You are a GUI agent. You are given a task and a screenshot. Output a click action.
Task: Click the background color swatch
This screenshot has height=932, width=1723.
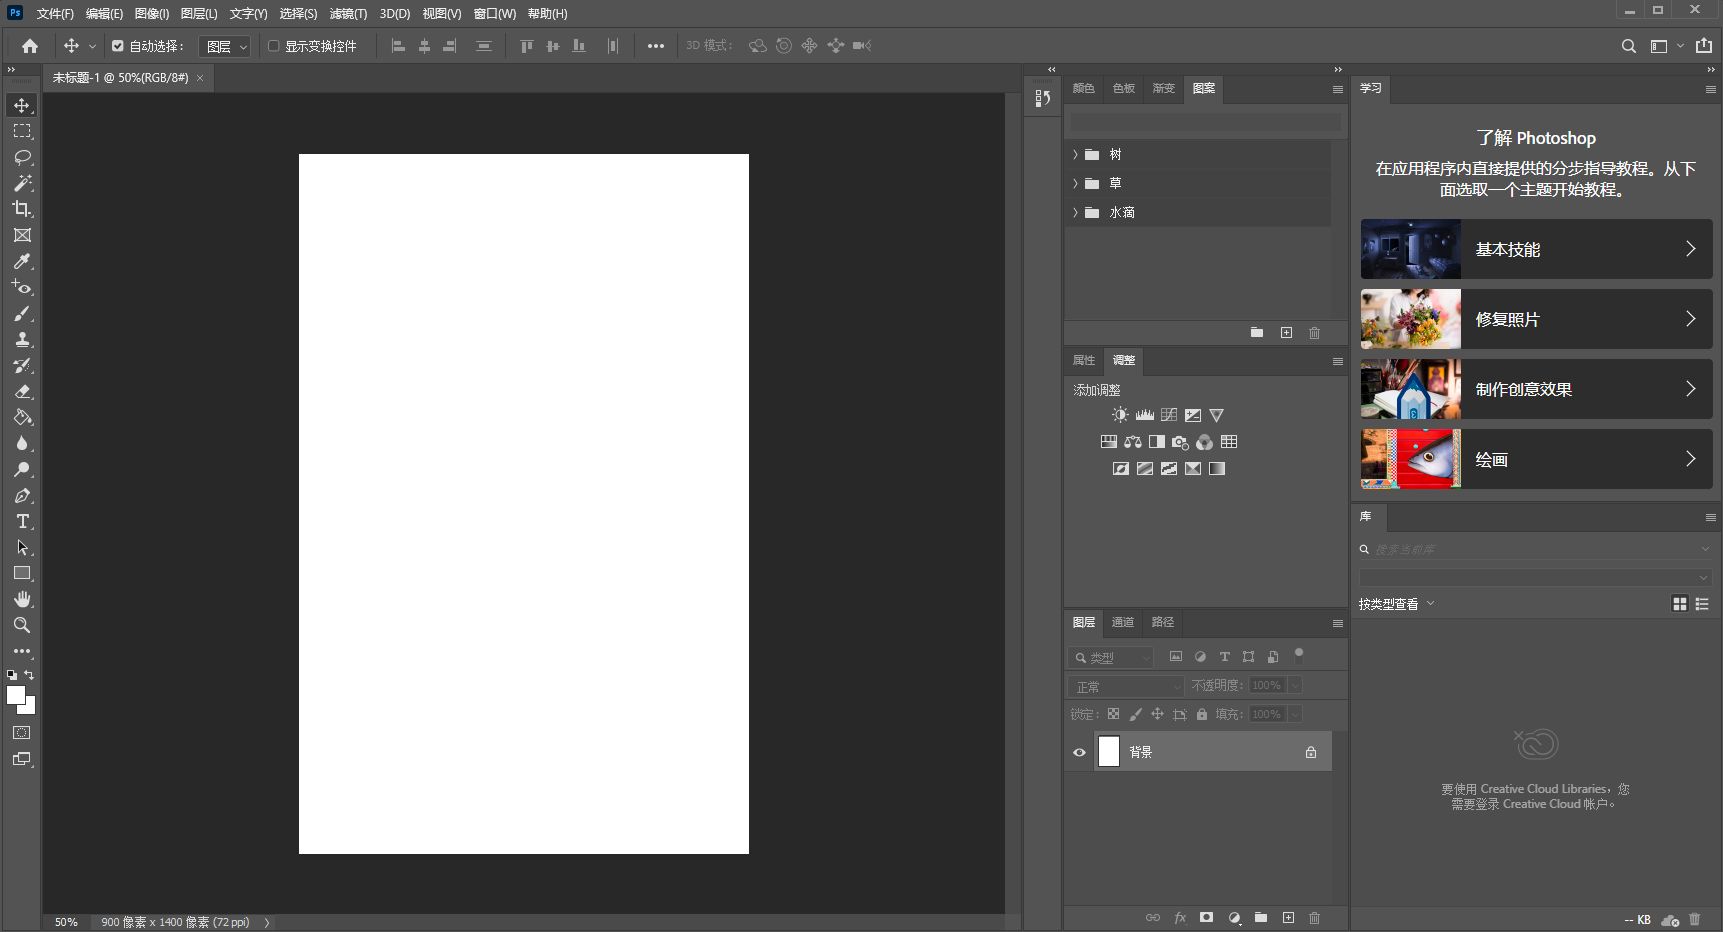pyautogui.click(x=30, y=707)
